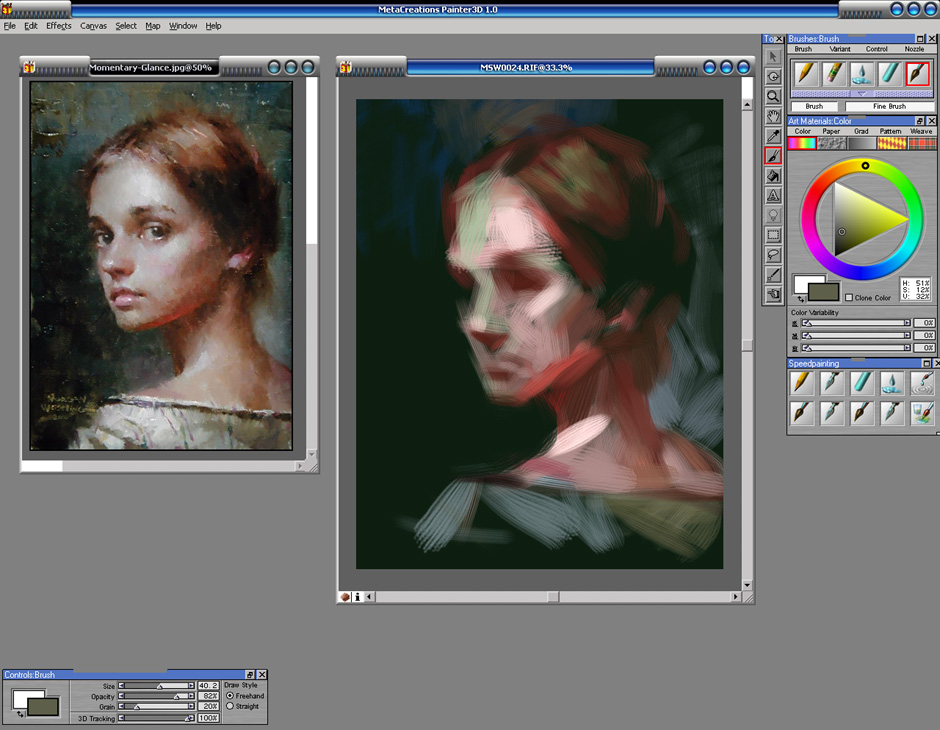Pick the teal marker in Speedpainting palette
This screenshot has width=940, height=730.
click(862, 383)
